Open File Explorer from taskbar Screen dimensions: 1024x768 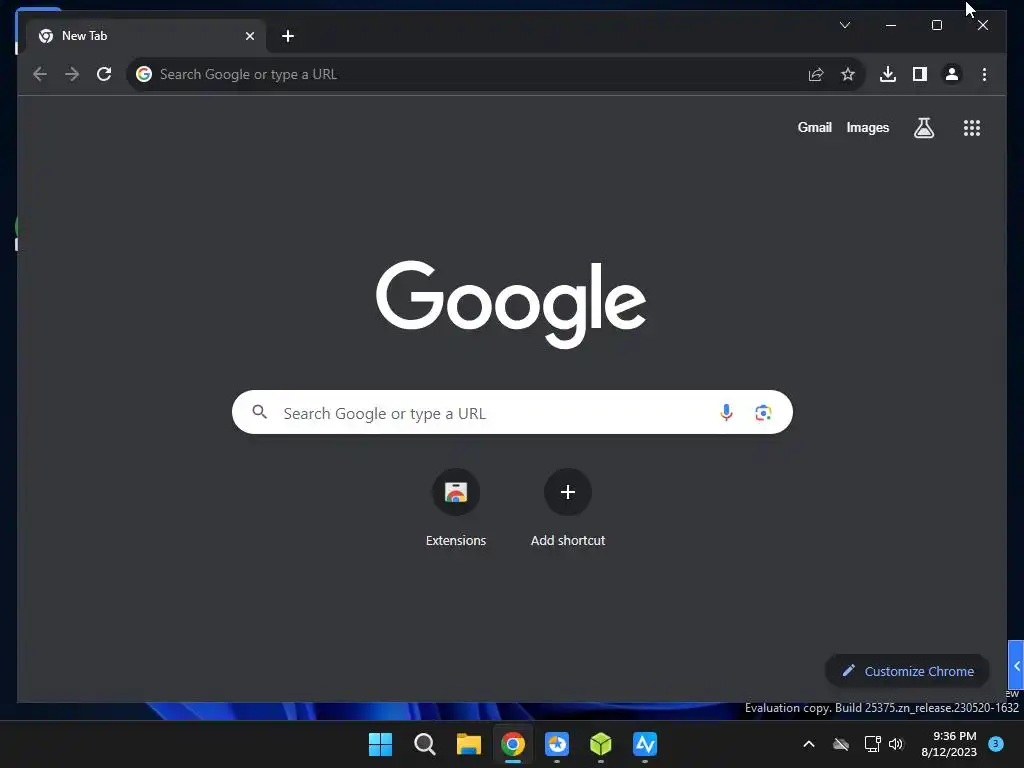468,744
